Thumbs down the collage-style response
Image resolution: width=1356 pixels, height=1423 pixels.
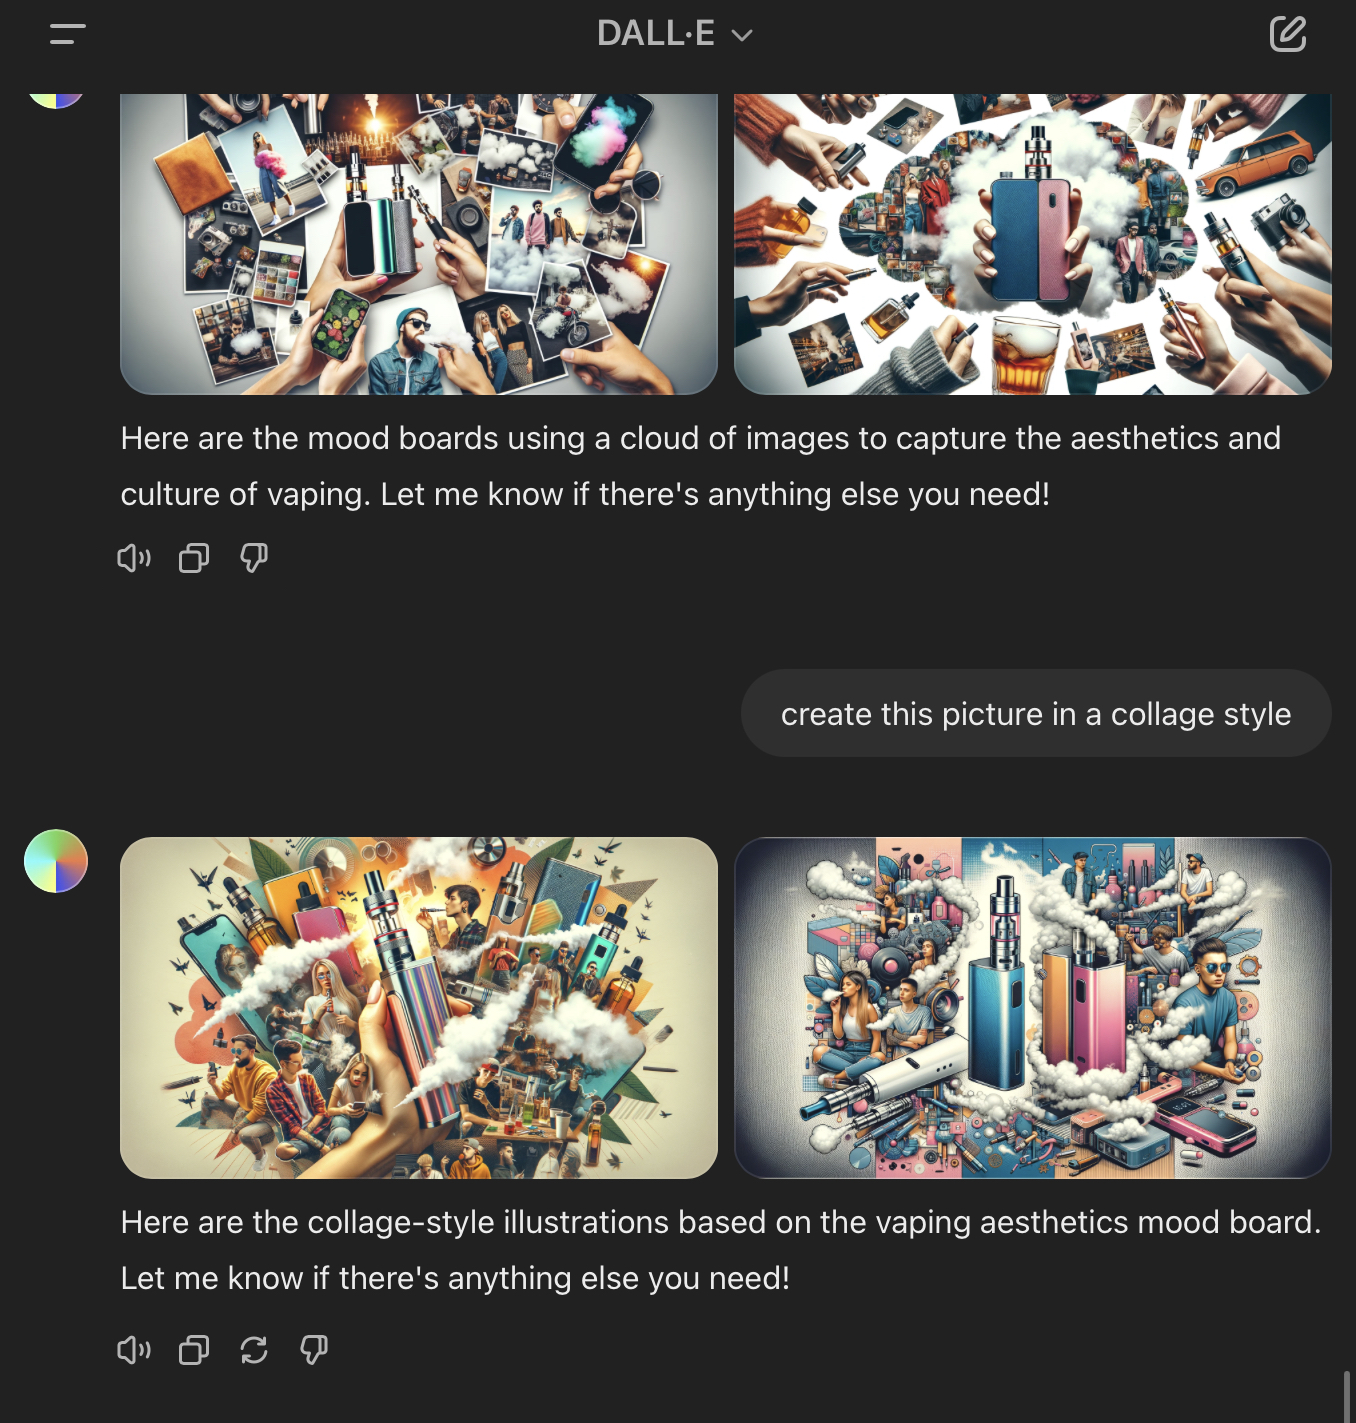click(314, 1350)
